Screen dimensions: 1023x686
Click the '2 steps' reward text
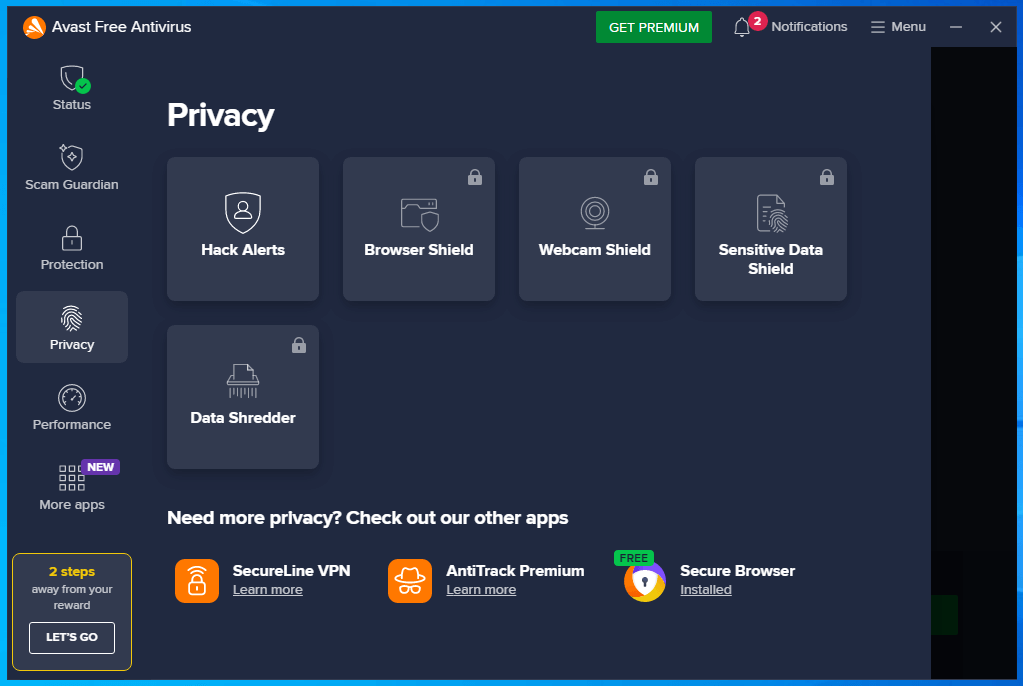coord(72,572)
